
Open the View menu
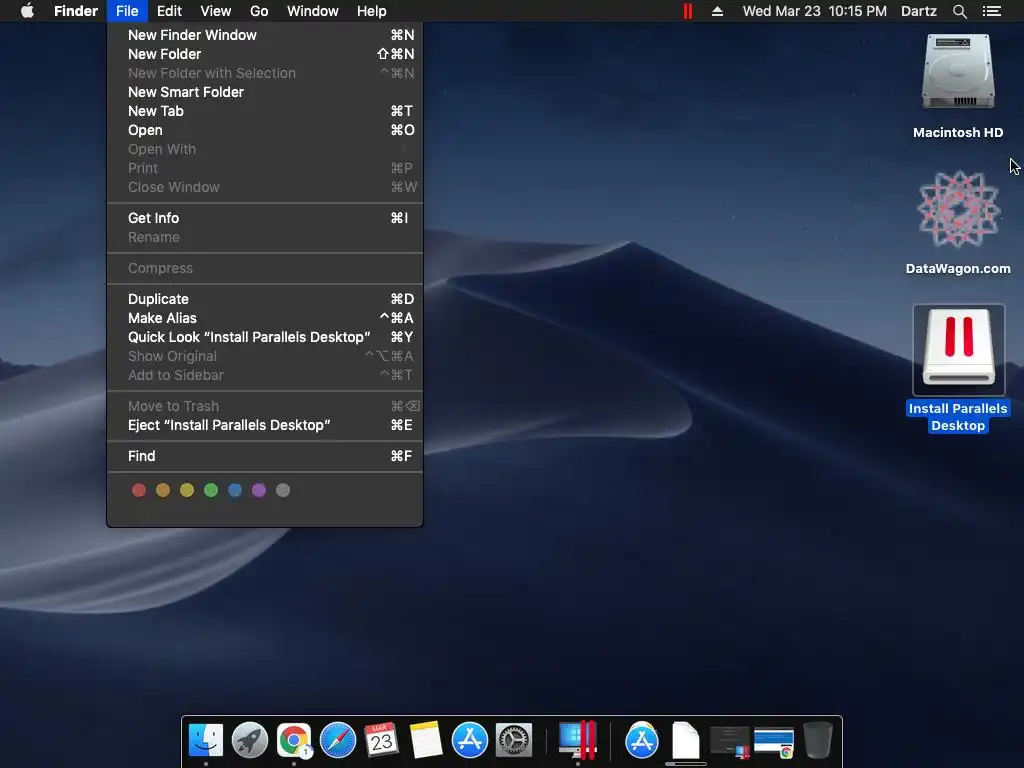coord(216,11)
